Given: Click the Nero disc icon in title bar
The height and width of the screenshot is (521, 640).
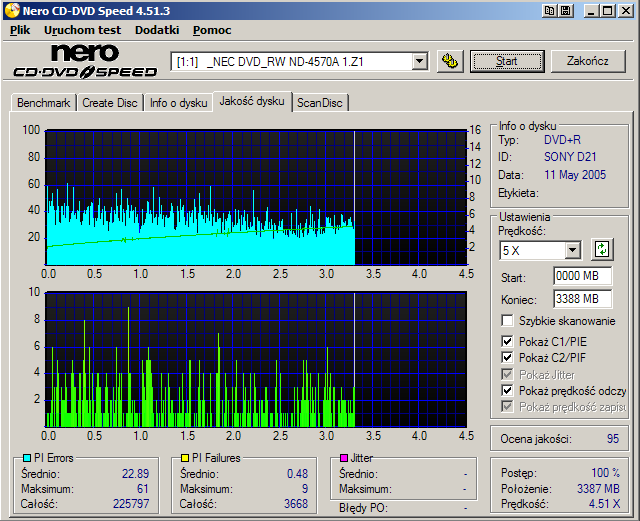Looking at the screenshot, I should tap(12, 11).
